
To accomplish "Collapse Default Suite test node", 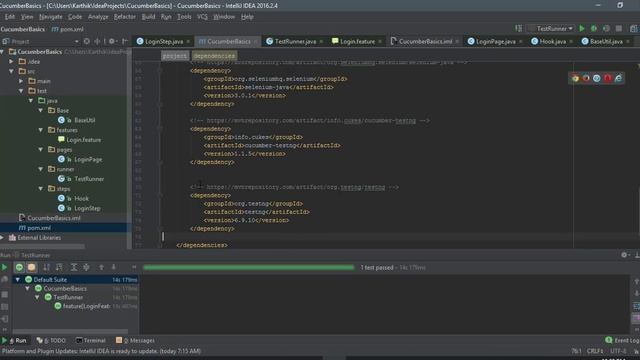I will (18, 280).
